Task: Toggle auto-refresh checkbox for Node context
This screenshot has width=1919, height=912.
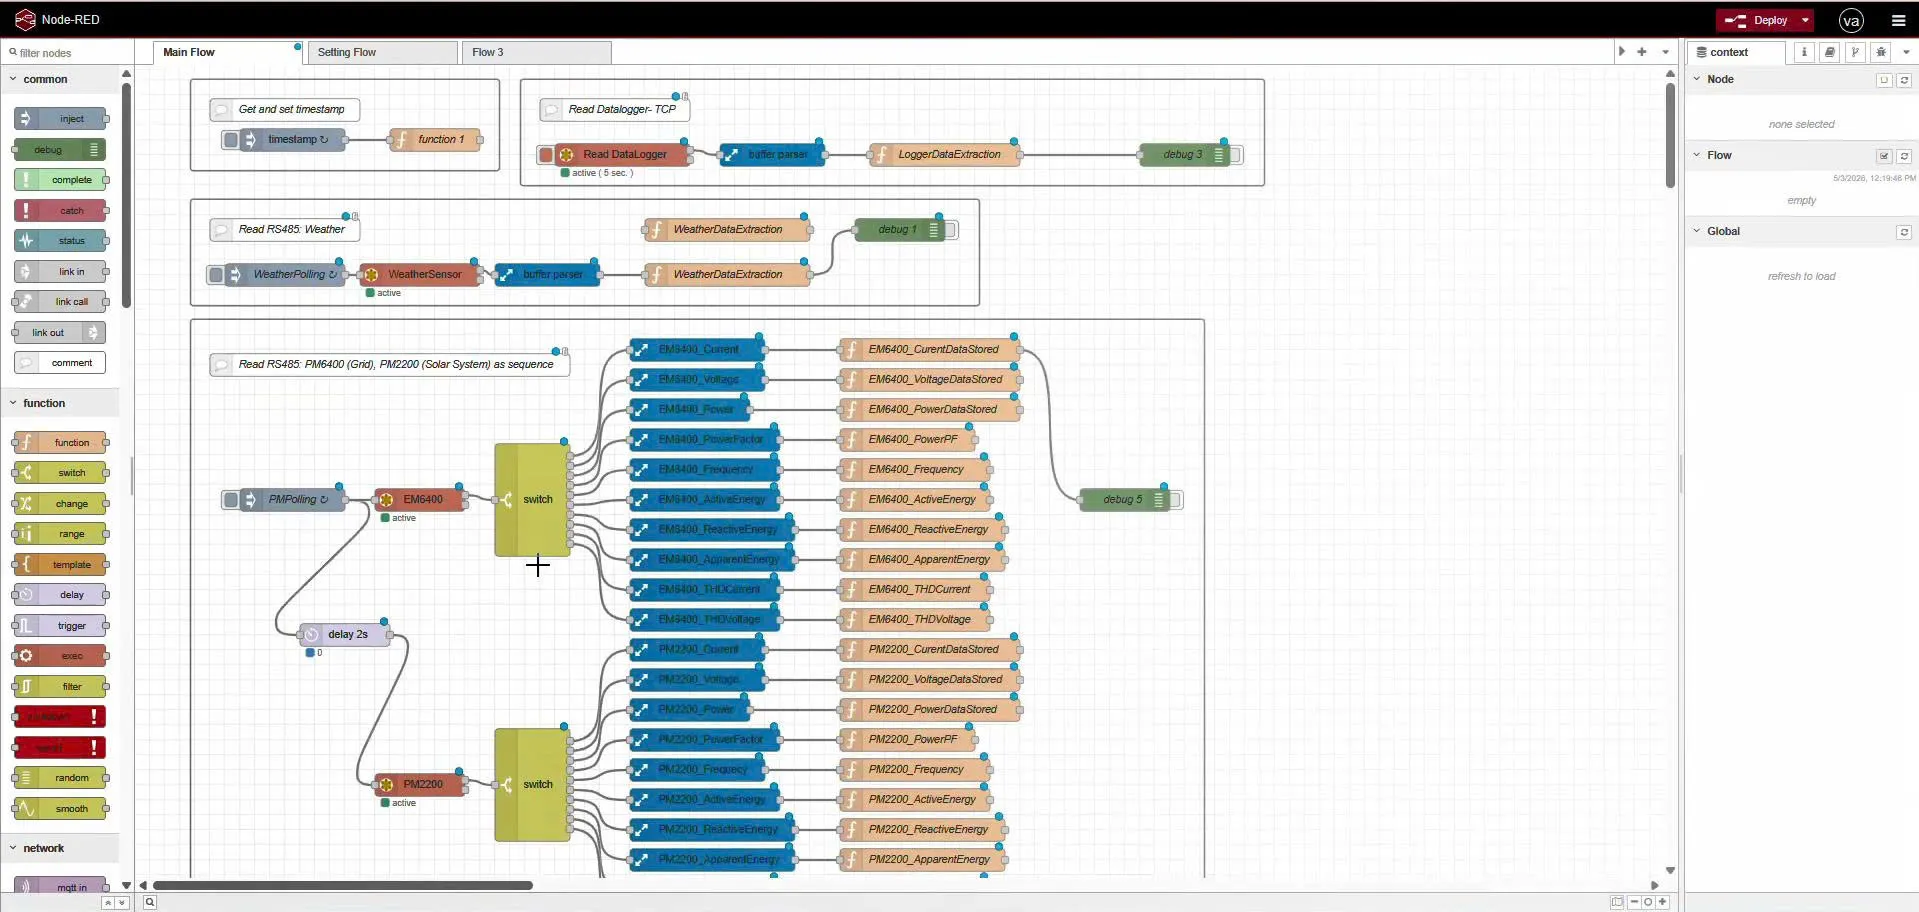Action: coord(1884,80)
